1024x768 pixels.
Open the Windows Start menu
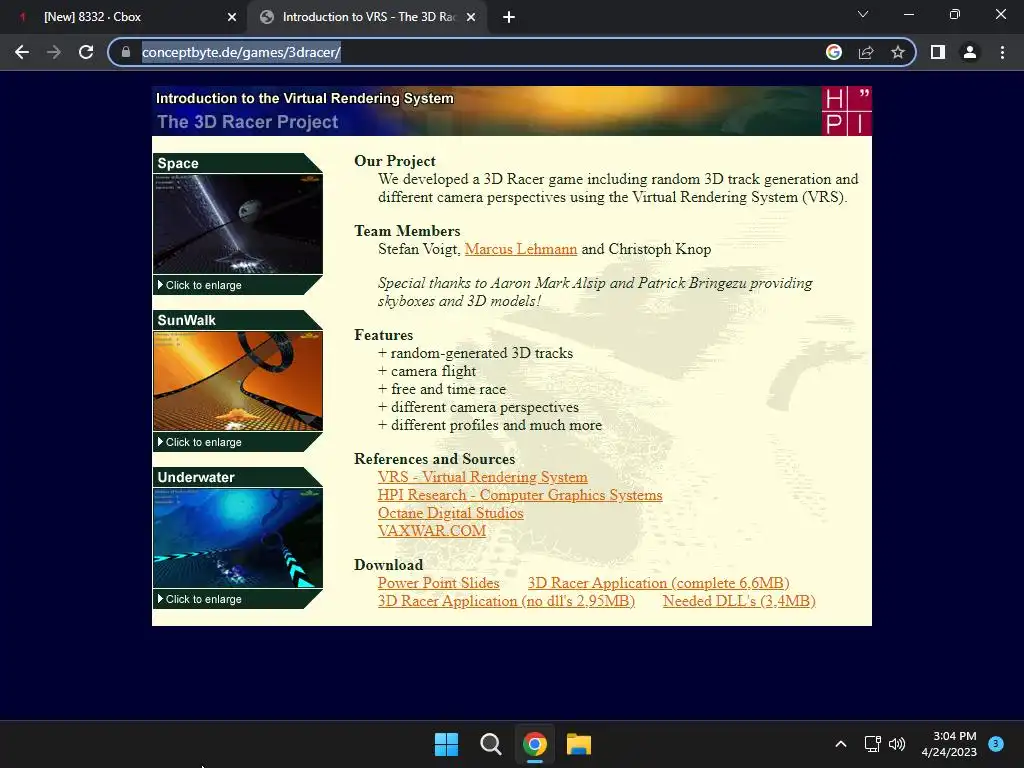point(447,744)
